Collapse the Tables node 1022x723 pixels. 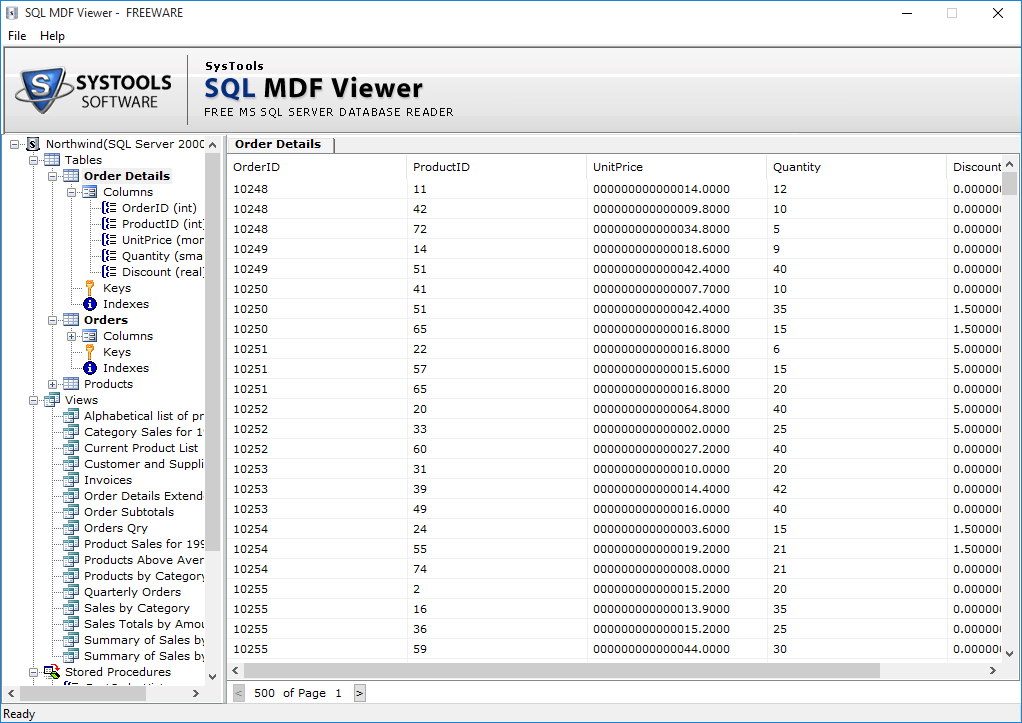[33, 160]
